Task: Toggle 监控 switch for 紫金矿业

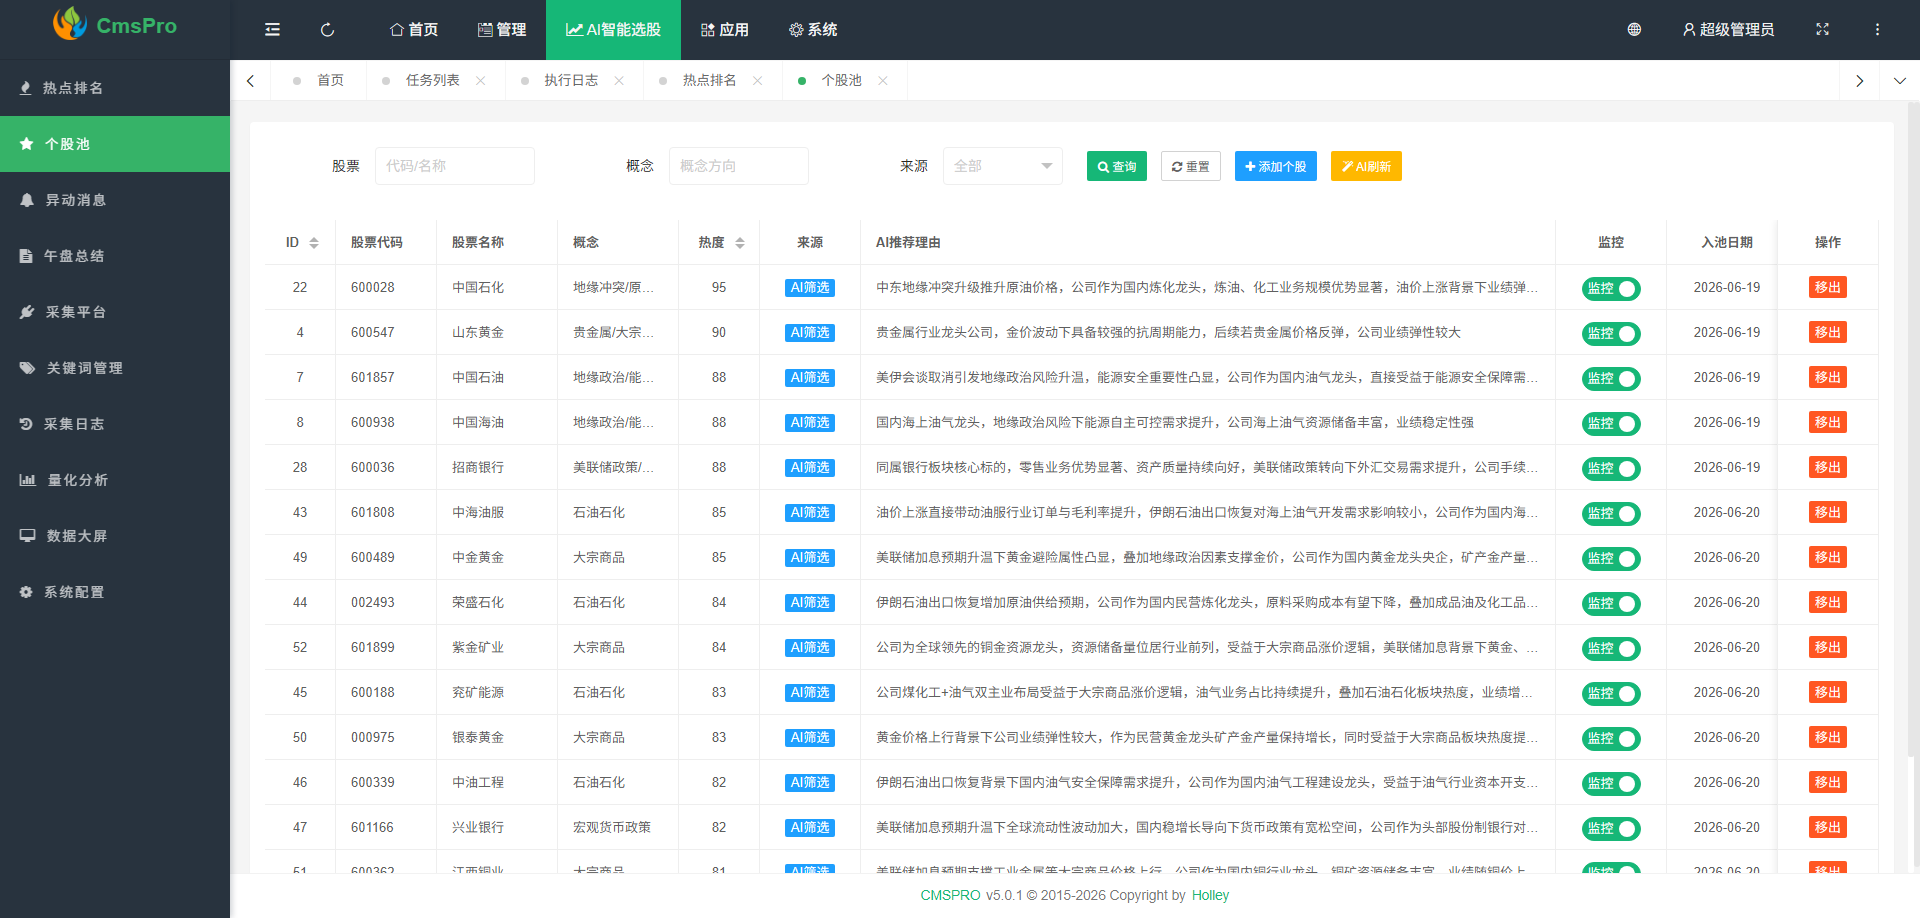Action: [1611, 649]
